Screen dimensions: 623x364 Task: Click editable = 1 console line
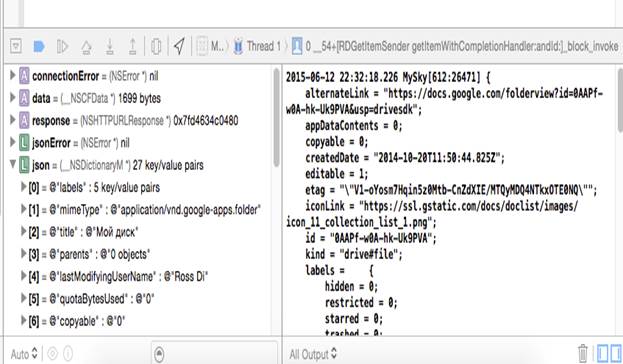pyautogui.click(x=337, y=174)
